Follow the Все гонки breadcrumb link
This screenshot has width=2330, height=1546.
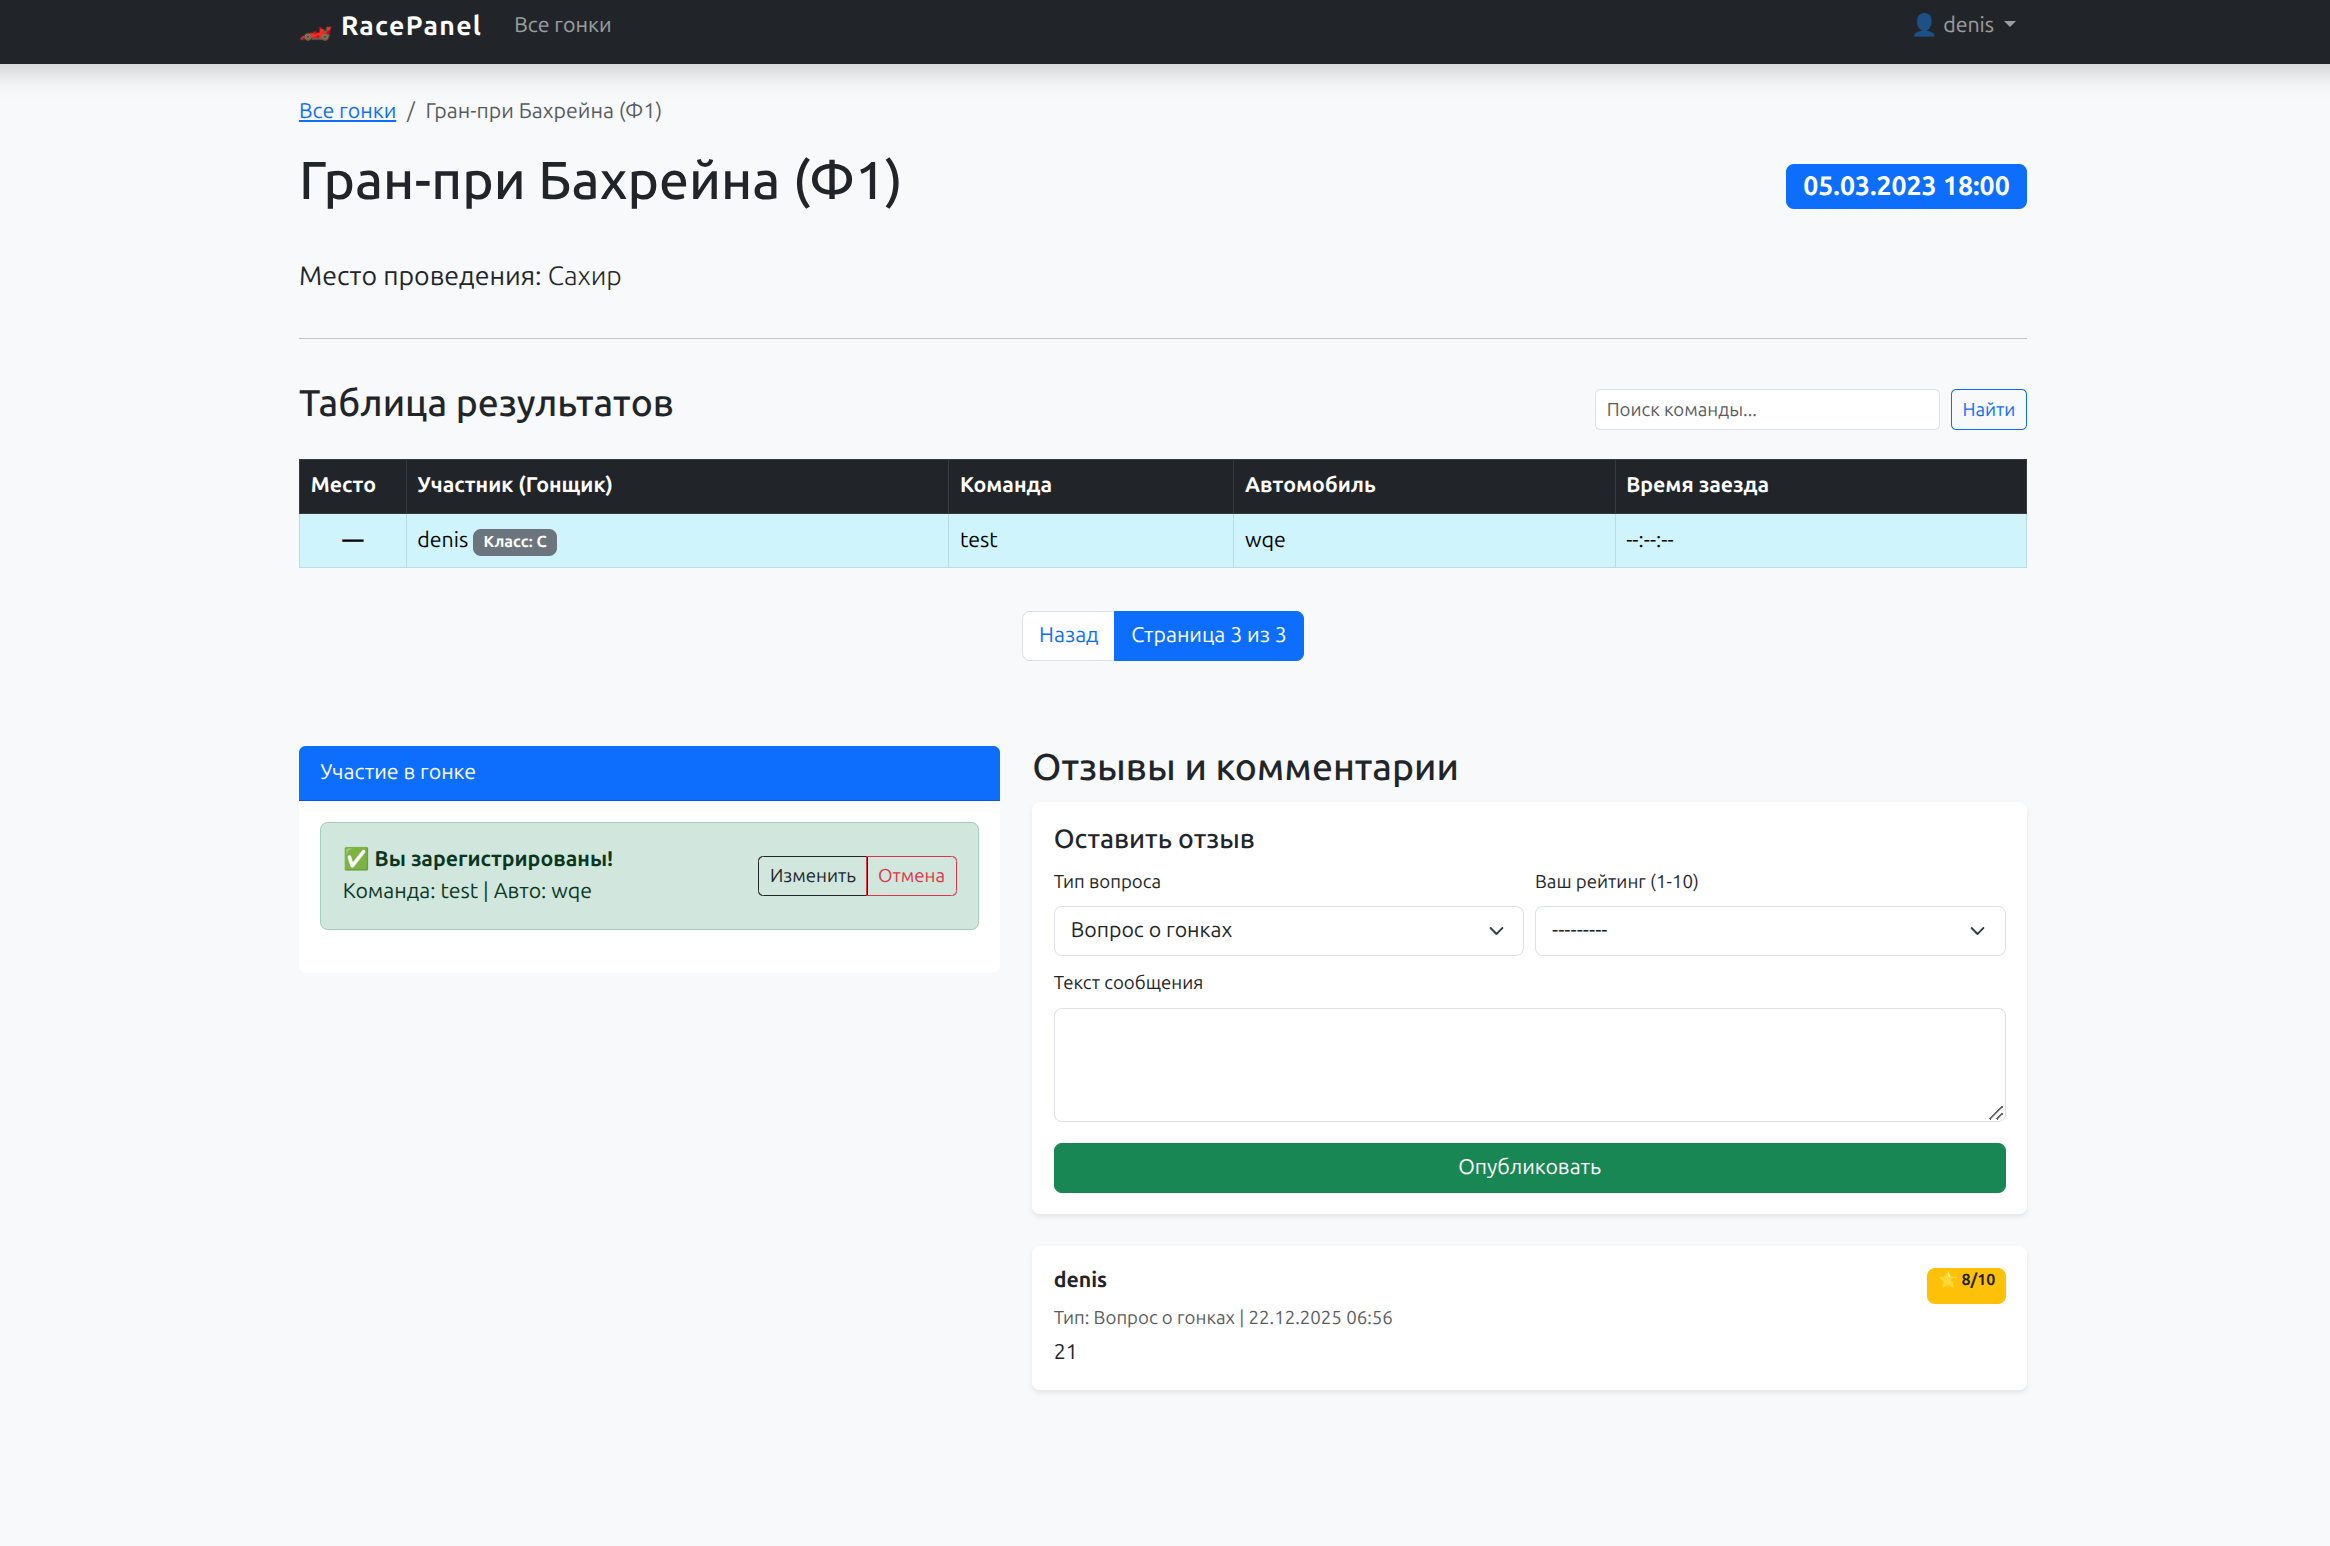click(x=347, y=111)
